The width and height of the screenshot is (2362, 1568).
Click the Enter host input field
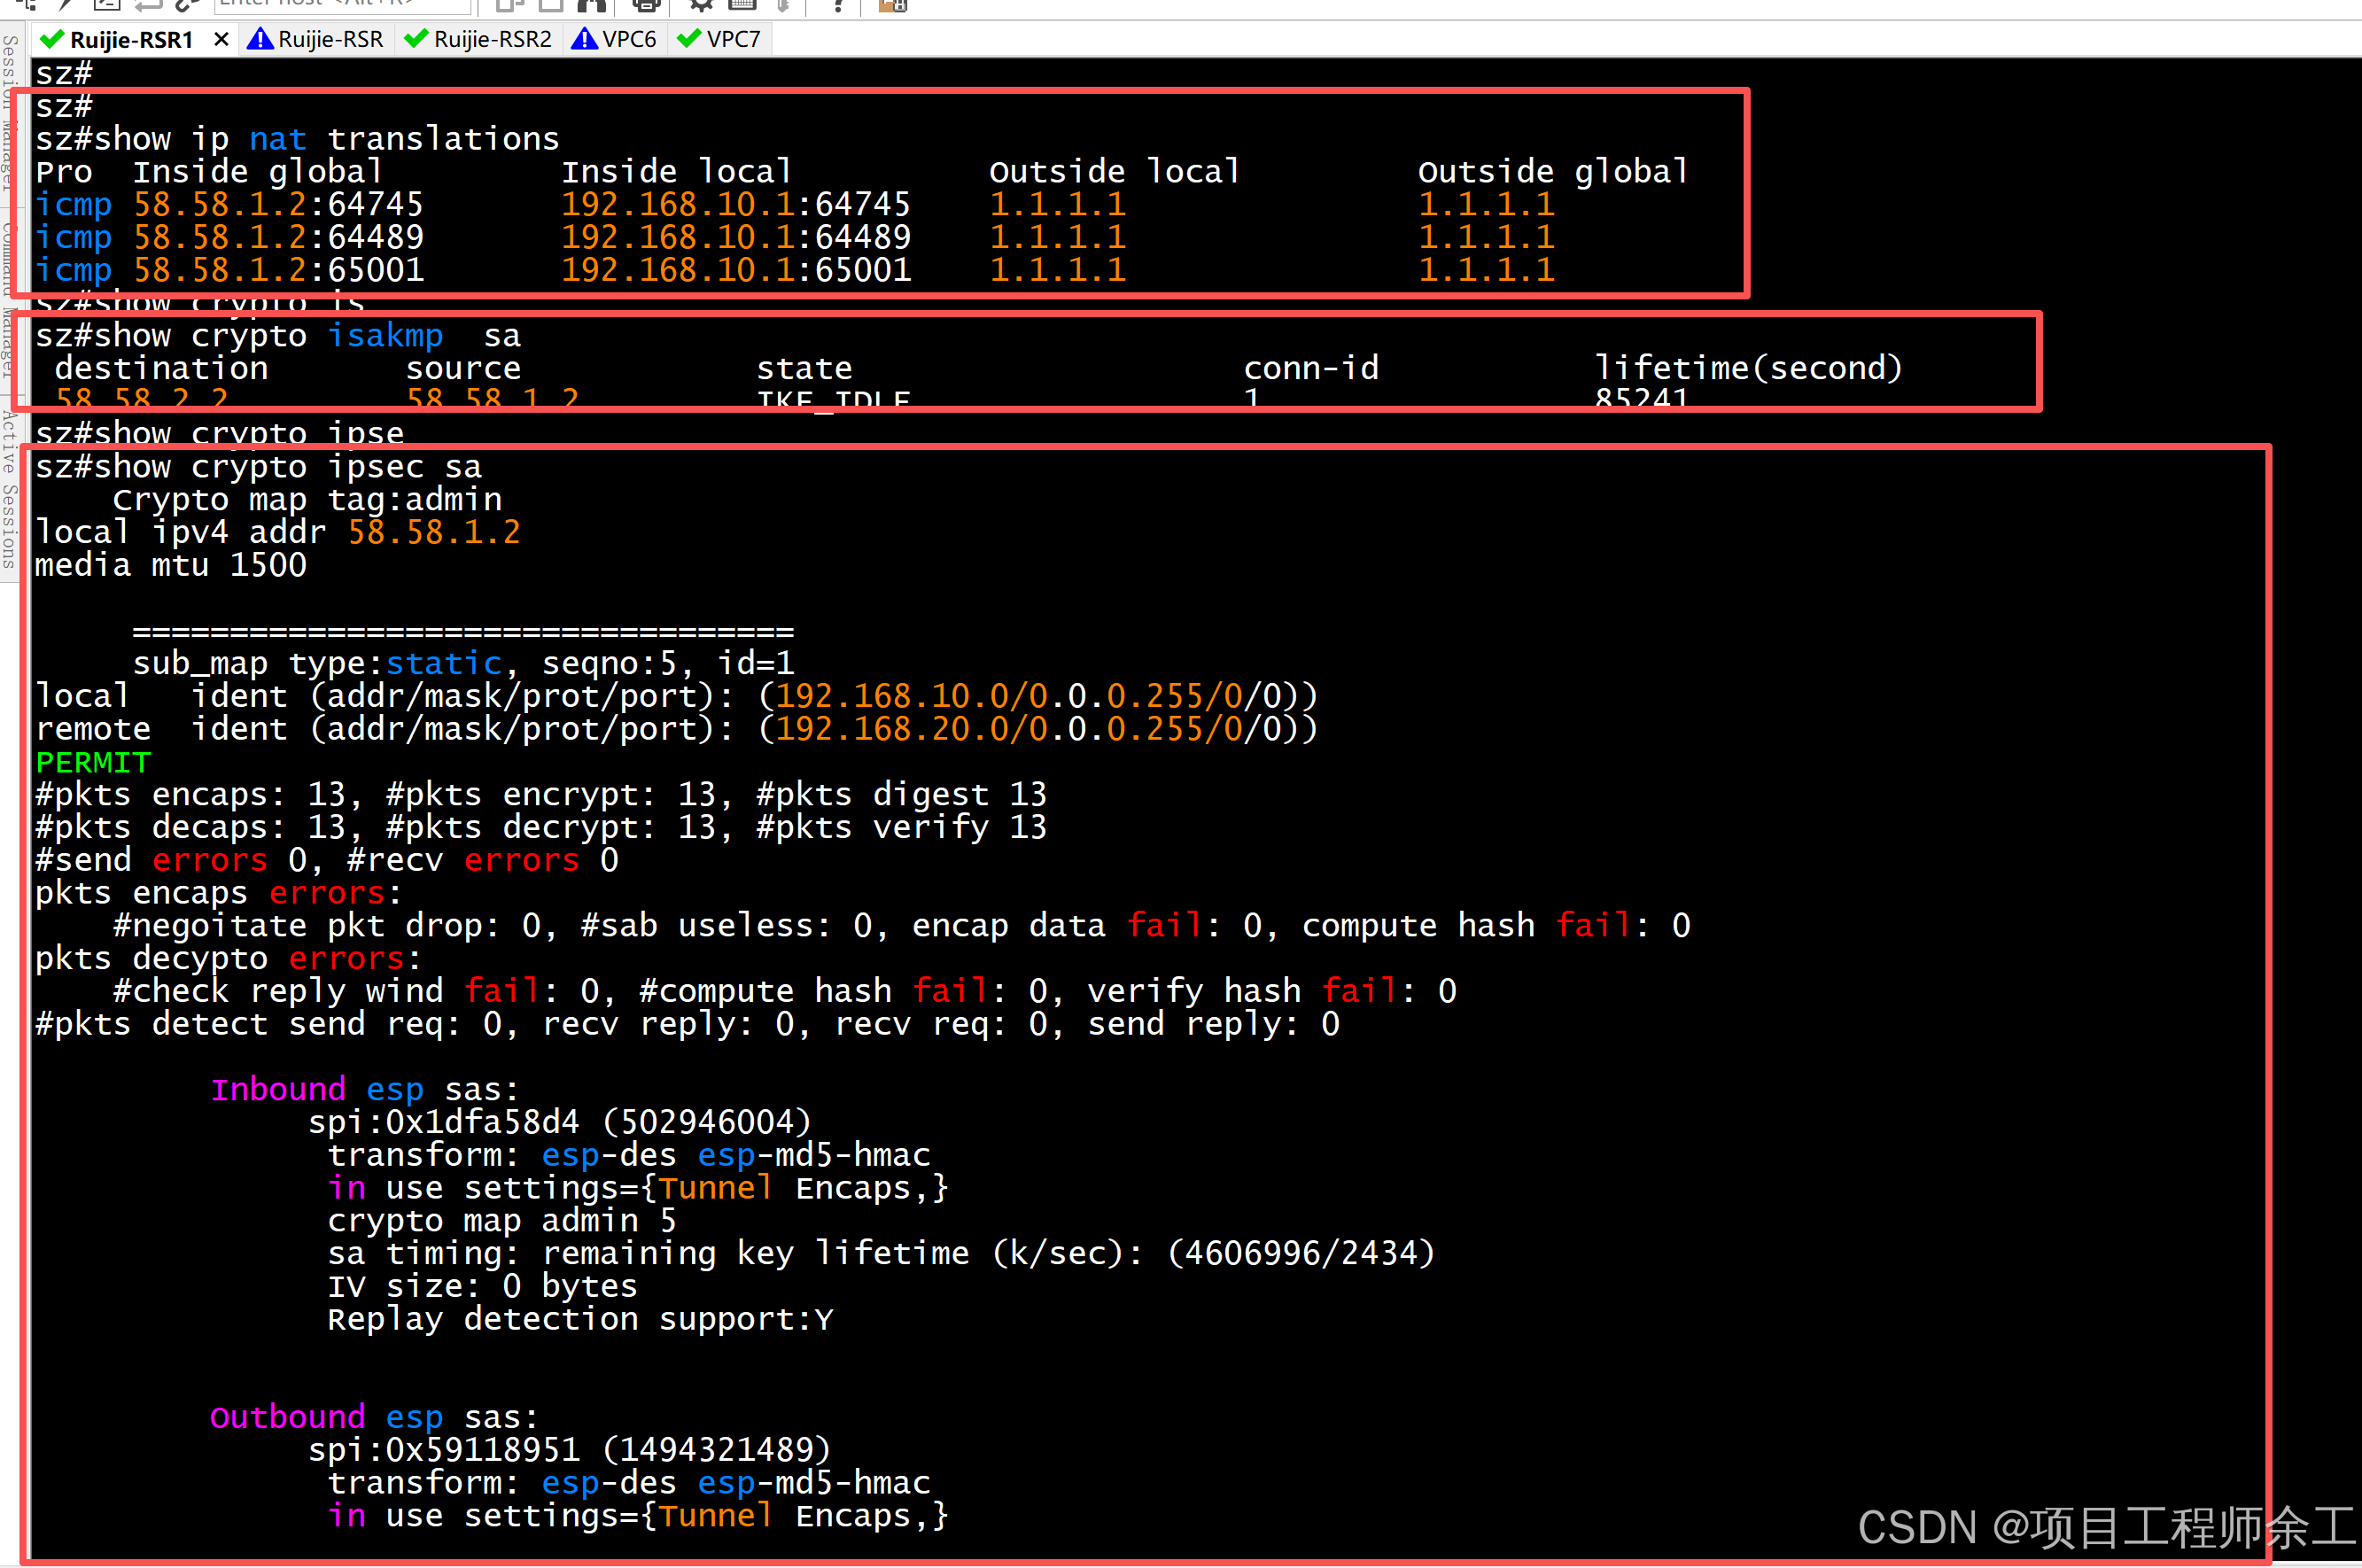coord(342,5)
